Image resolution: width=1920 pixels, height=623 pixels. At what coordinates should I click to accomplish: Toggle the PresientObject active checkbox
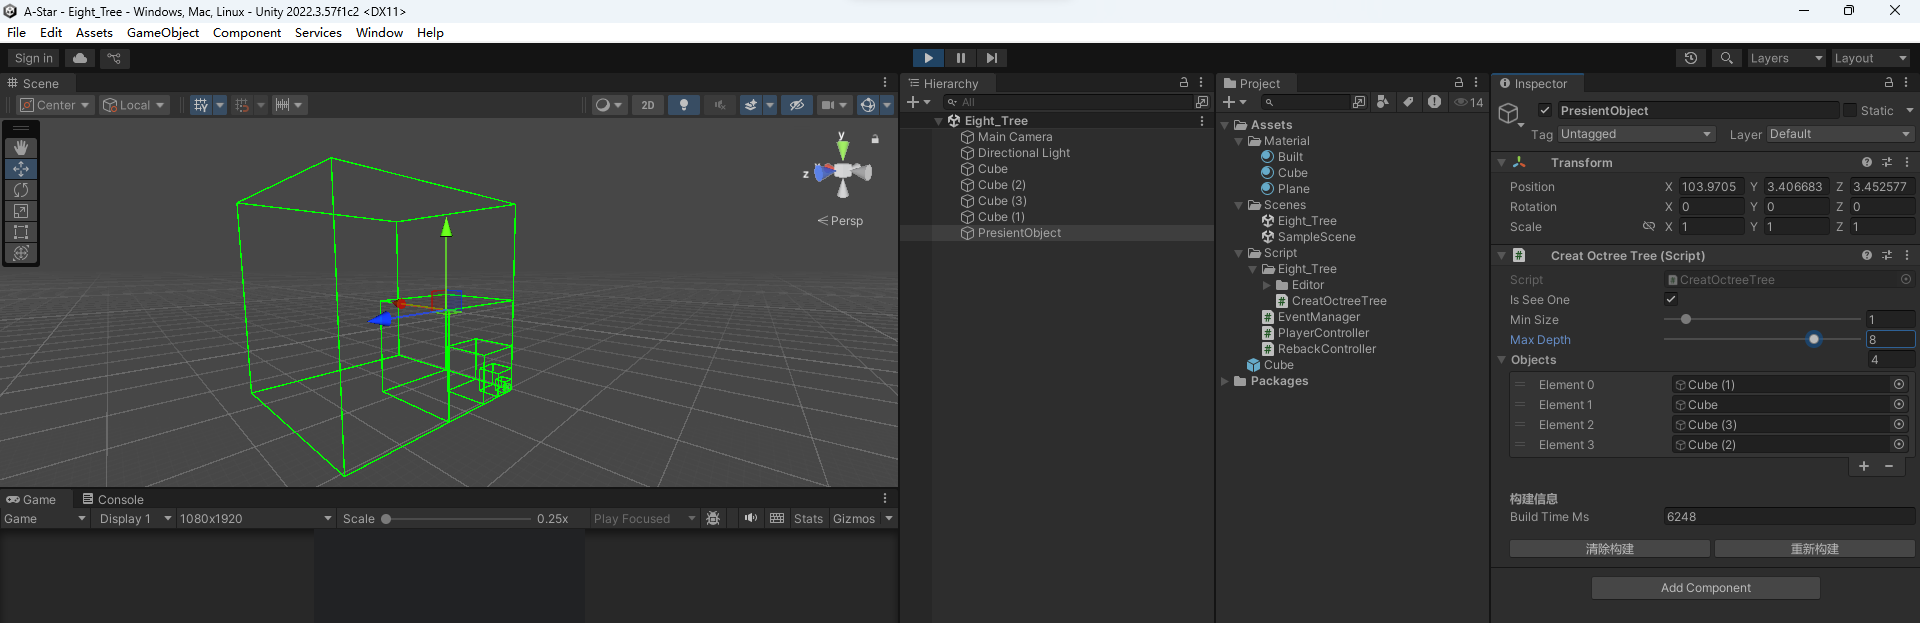1545,111
